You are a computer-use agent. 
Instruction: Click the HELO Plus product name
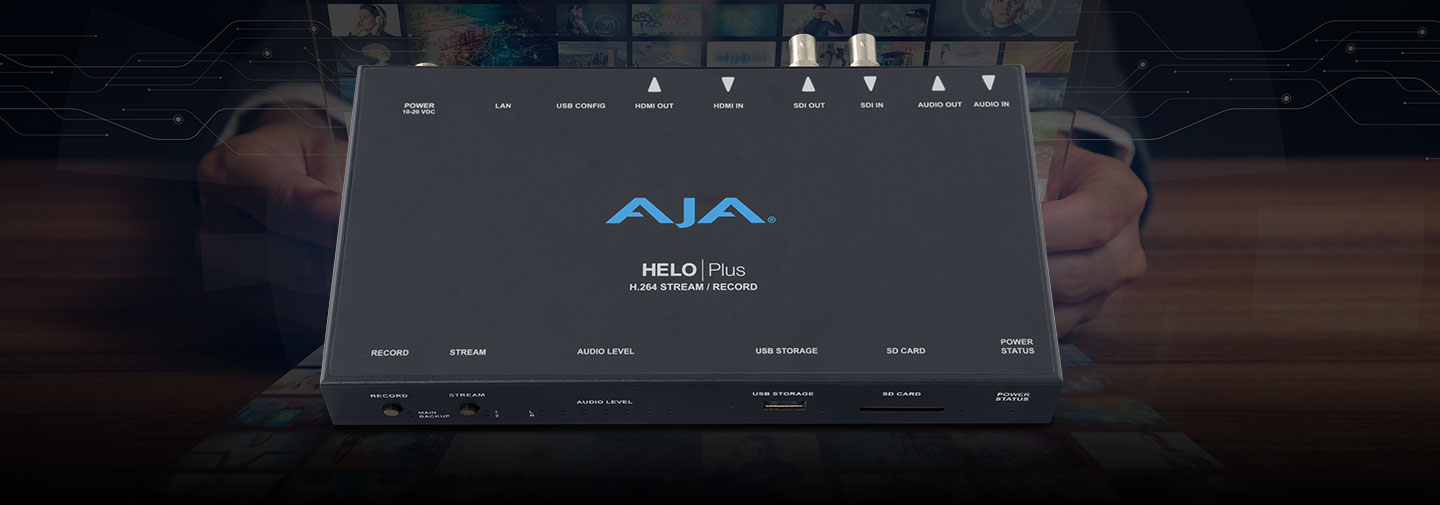click(x=693, y=269)
